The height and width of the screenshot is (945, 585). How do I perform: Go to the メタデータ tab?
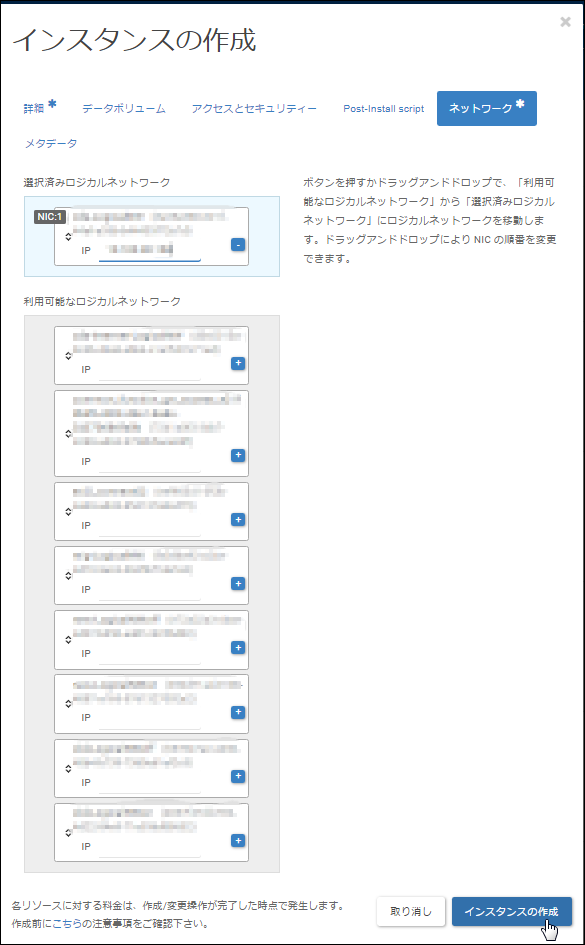coord(51,143)
